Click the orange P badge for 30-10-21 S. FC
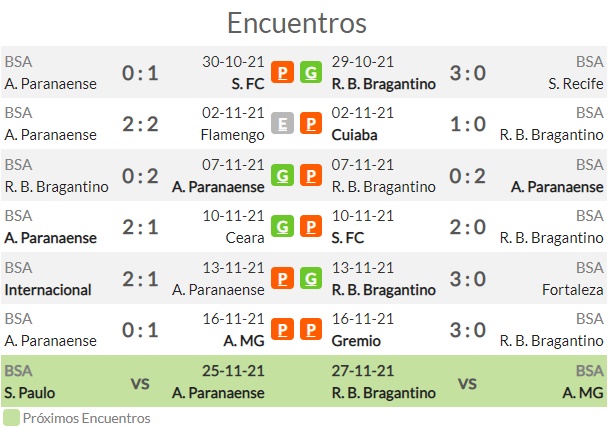This screenshot has height=429, width=608. (x=282, y=72)
